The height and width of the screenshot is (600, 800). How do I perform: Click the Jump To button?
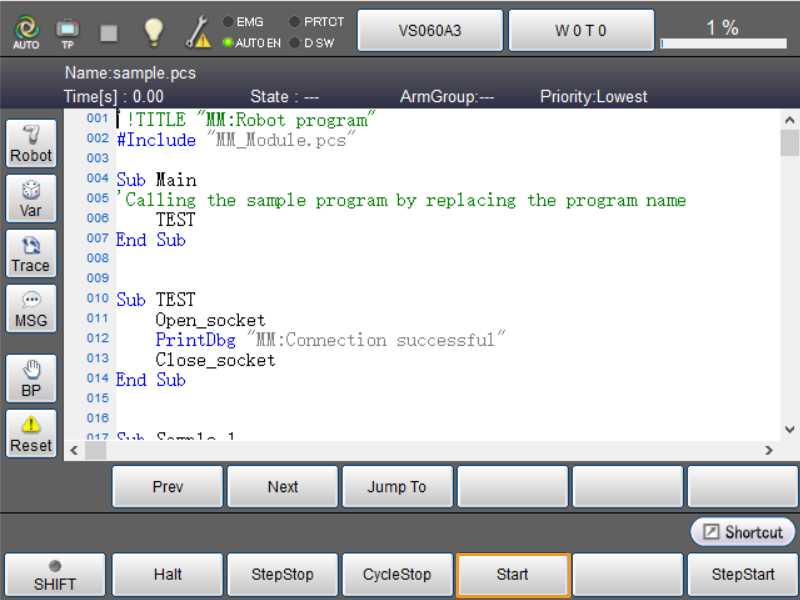(397, 487)
